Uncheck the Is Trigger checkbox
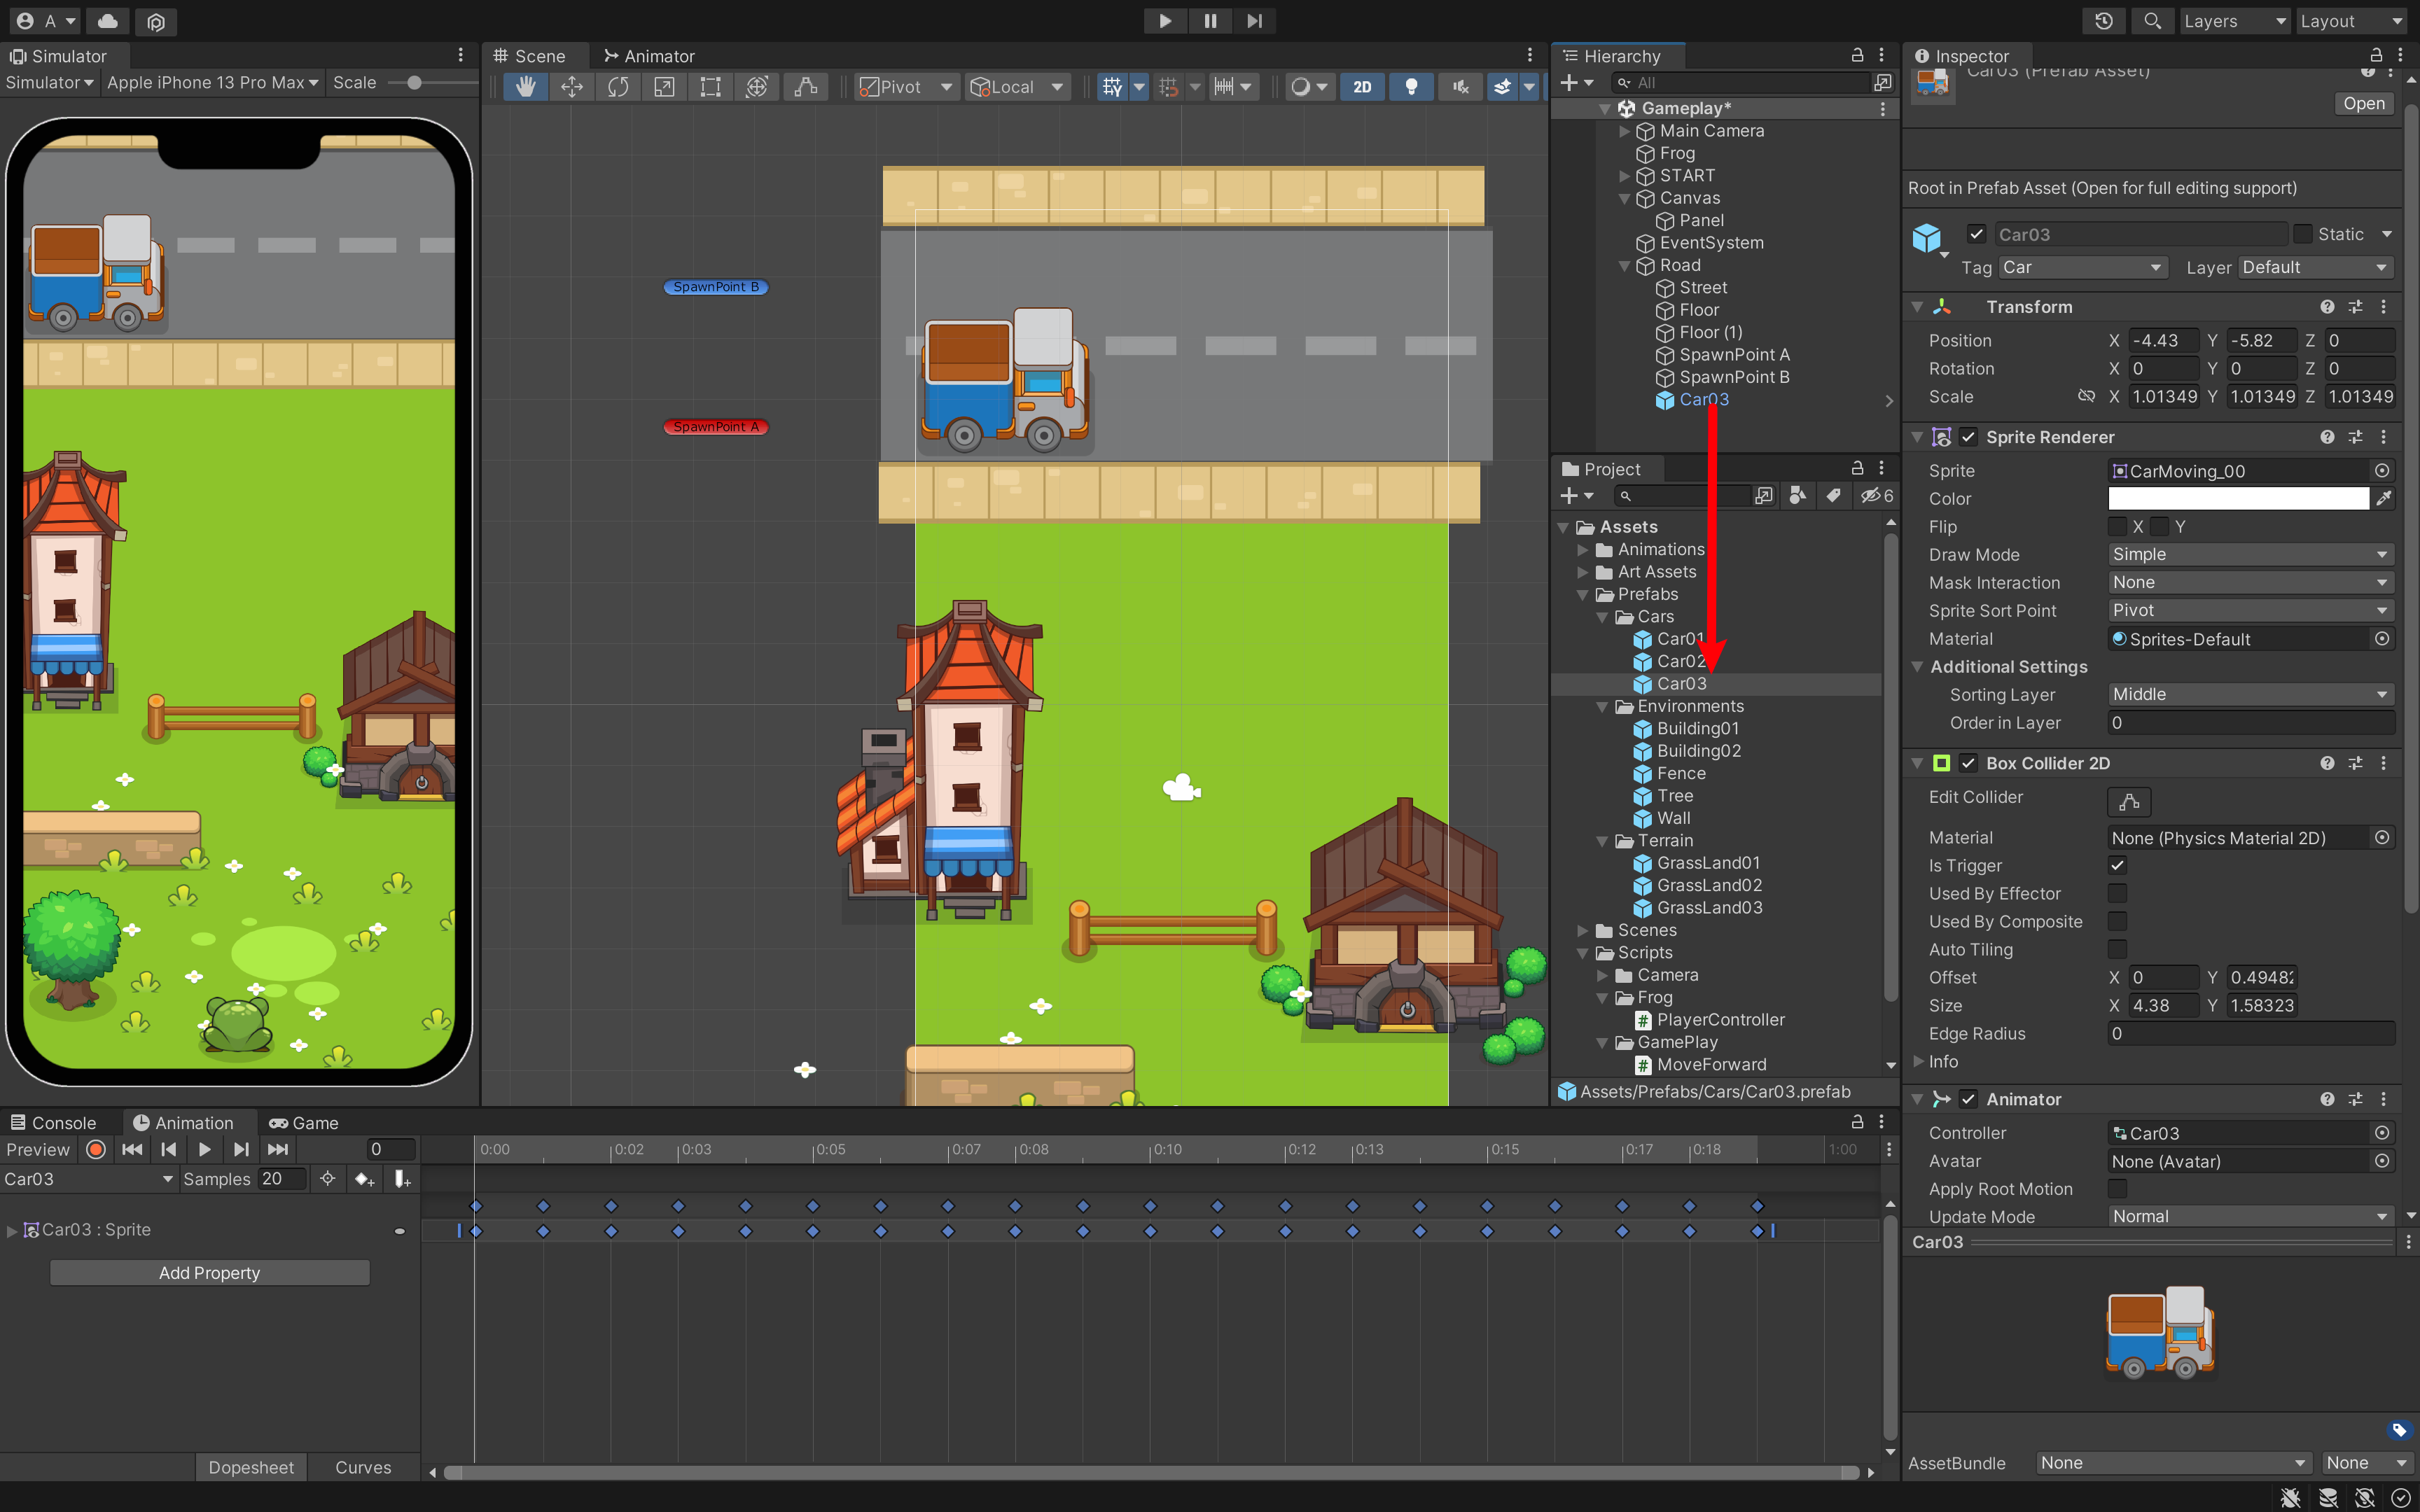This screenshot has height=1512, width=2420. (2117, 865)
